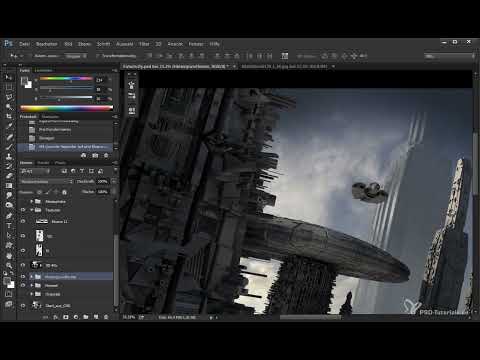
Task: Create a new layer group
Action: point(86,317)
